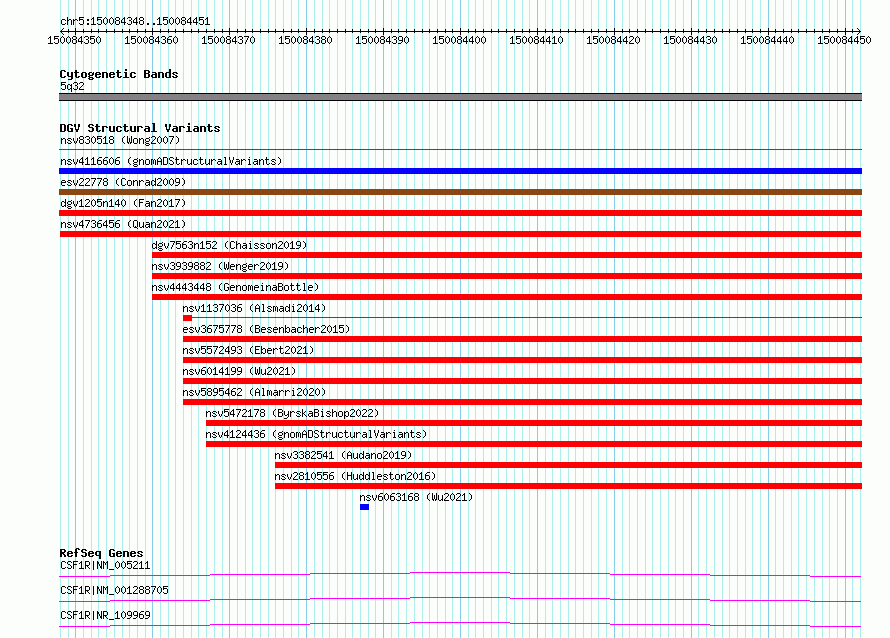The height and width of the screenshot is (638, 890).
Task: Click the small red nsv1137036 block
Action: (x=187, y=318)
